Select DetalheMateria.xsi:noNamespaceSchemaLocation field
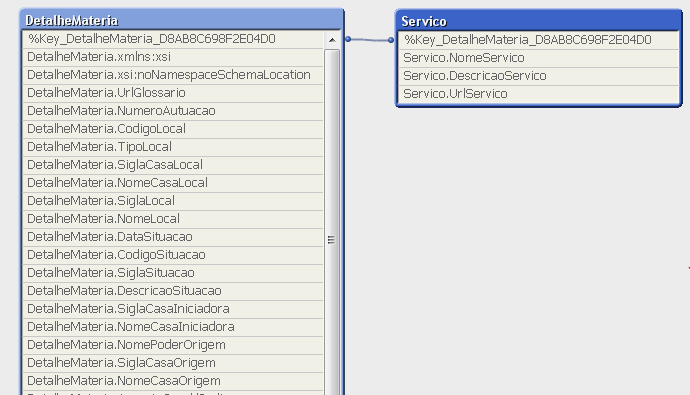 [173, 75]
